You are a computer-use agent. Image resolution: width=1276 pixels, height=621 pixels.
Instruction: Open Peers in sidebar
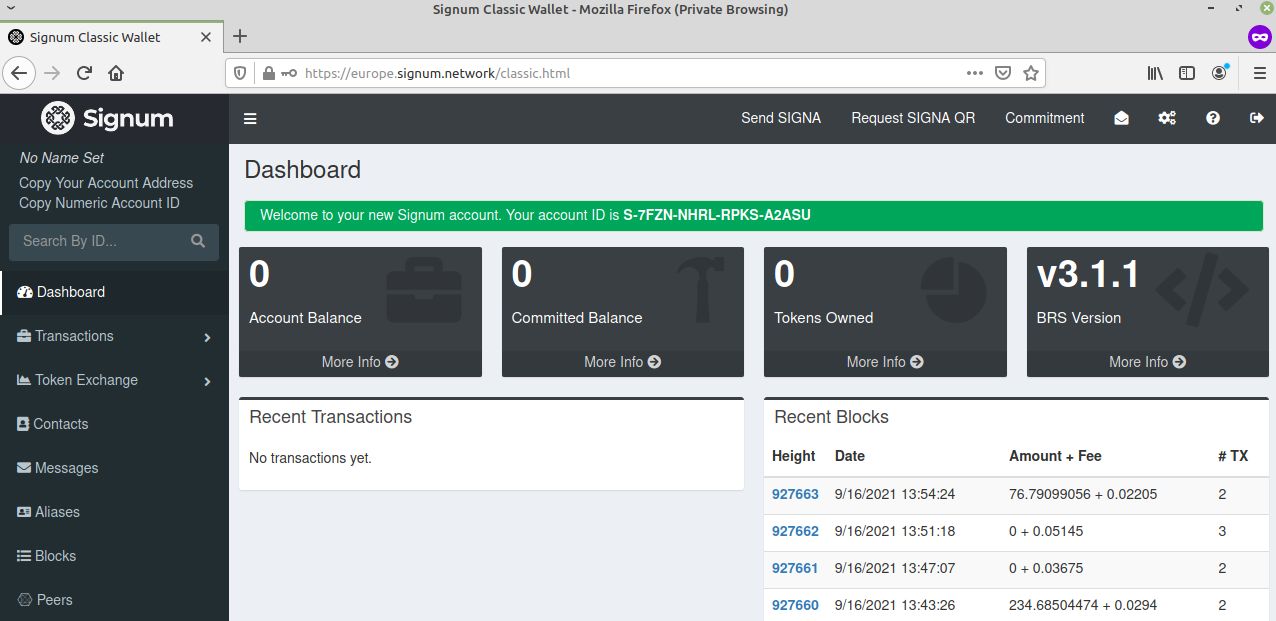[114, 600]
